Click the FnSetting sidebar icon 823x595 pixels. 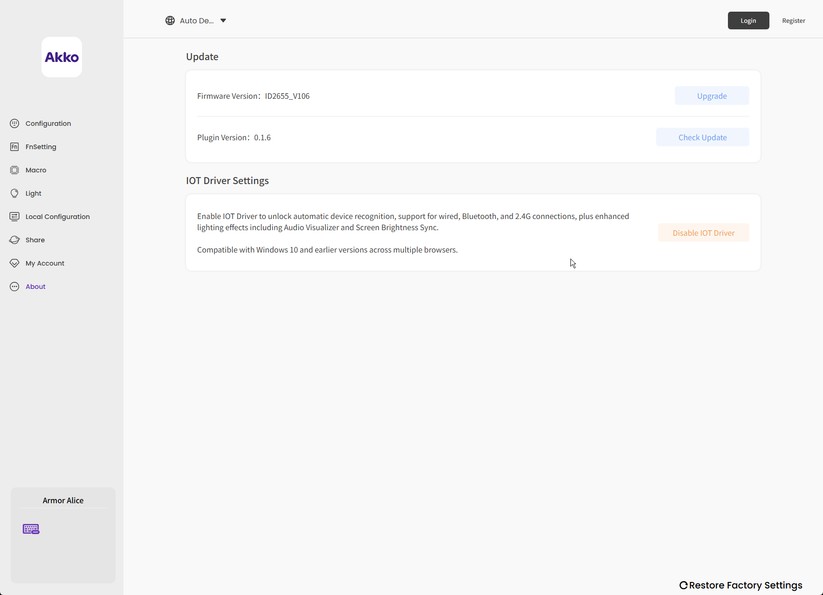coord(14,147)
